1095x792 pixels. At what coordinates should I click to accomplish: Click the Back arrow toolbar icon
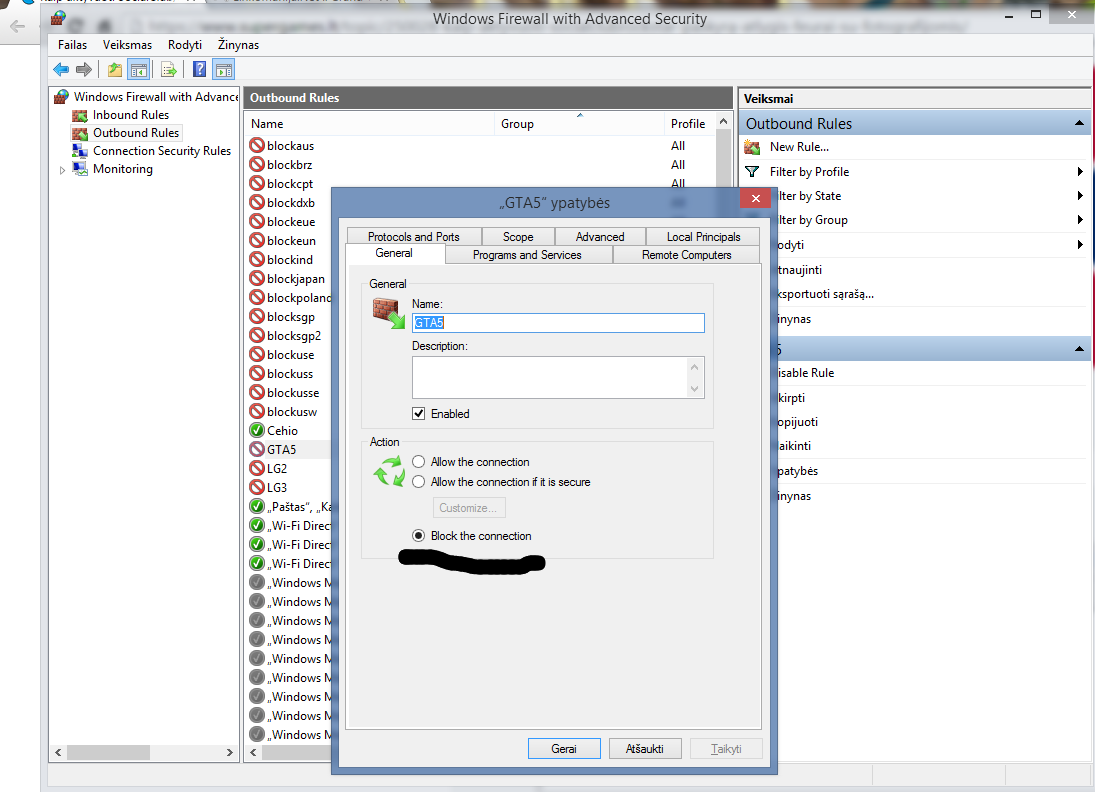(62, 69)
